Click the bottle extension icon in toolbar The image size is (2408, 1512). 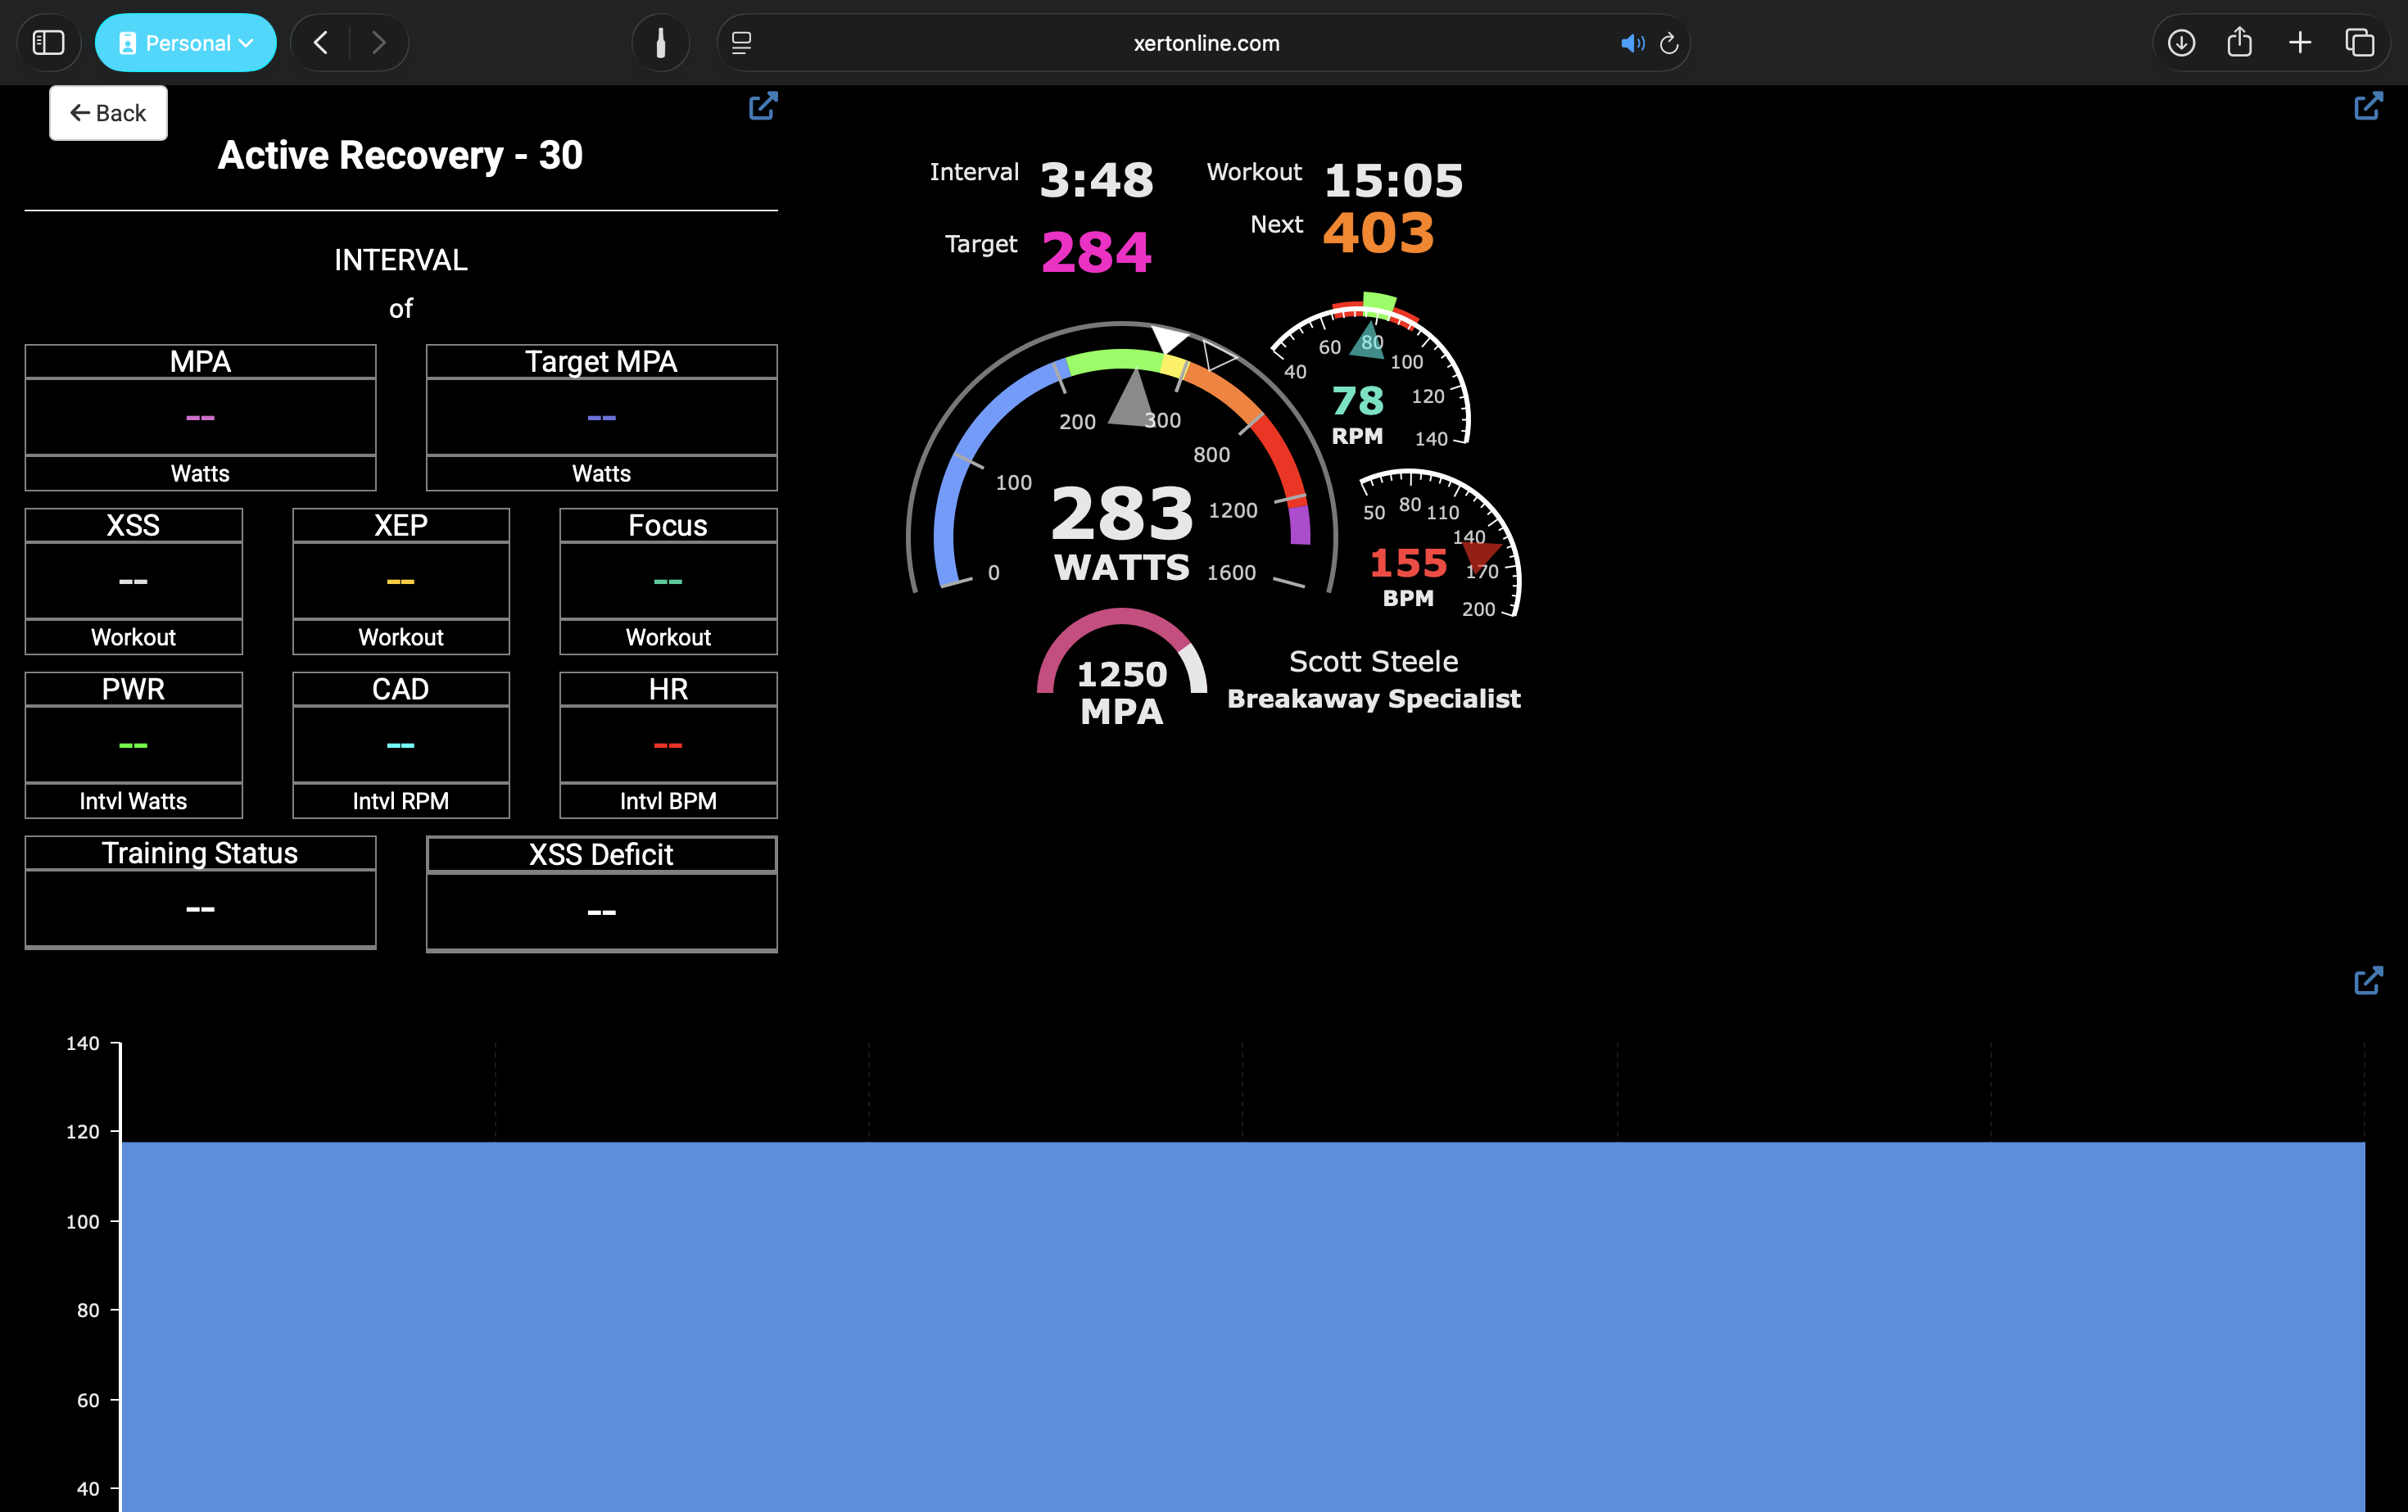[x=660, y=43]
